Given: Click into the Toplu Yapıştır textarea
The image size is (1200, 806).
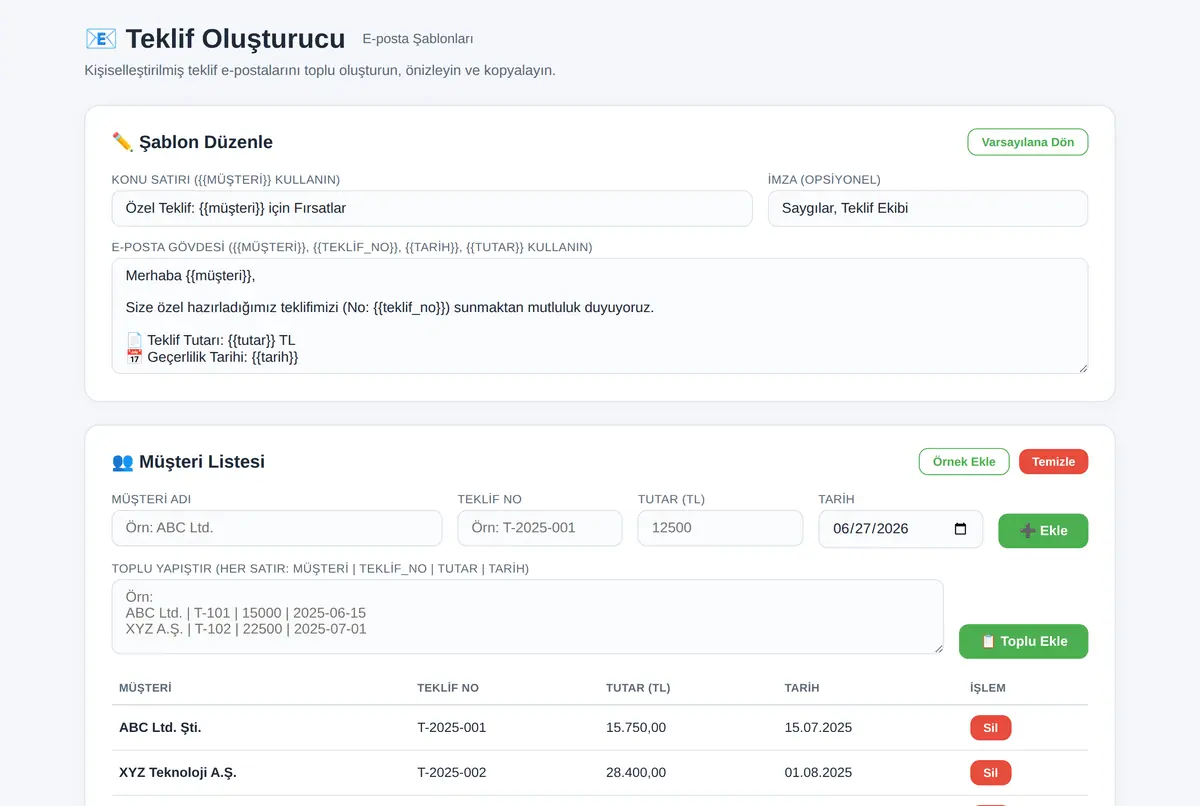Looking at the screenshot, I should point(528,617).
